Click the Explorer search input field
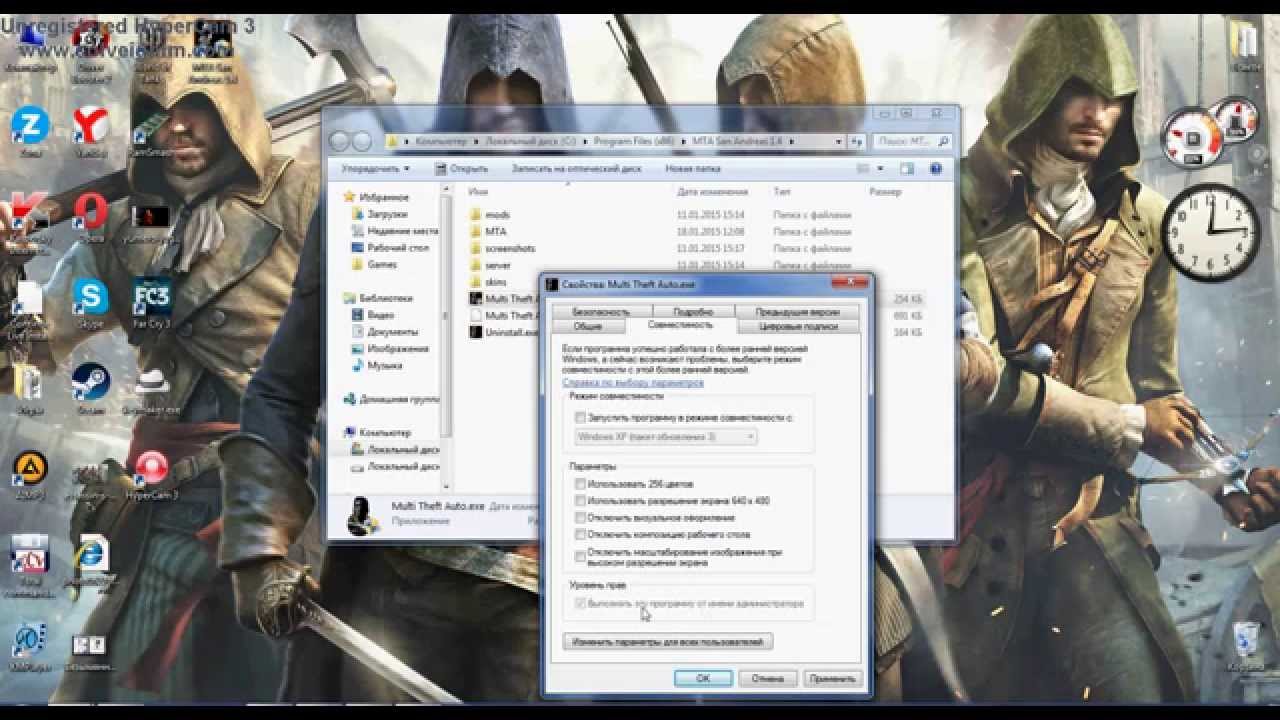 tap(911, 141)
